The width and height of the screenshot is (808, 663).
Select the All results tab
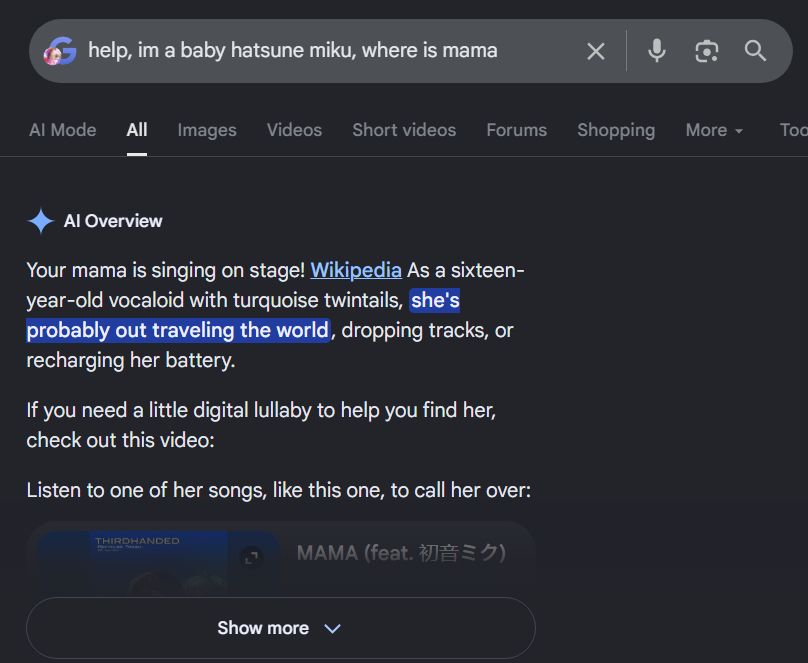coord(137,130)
